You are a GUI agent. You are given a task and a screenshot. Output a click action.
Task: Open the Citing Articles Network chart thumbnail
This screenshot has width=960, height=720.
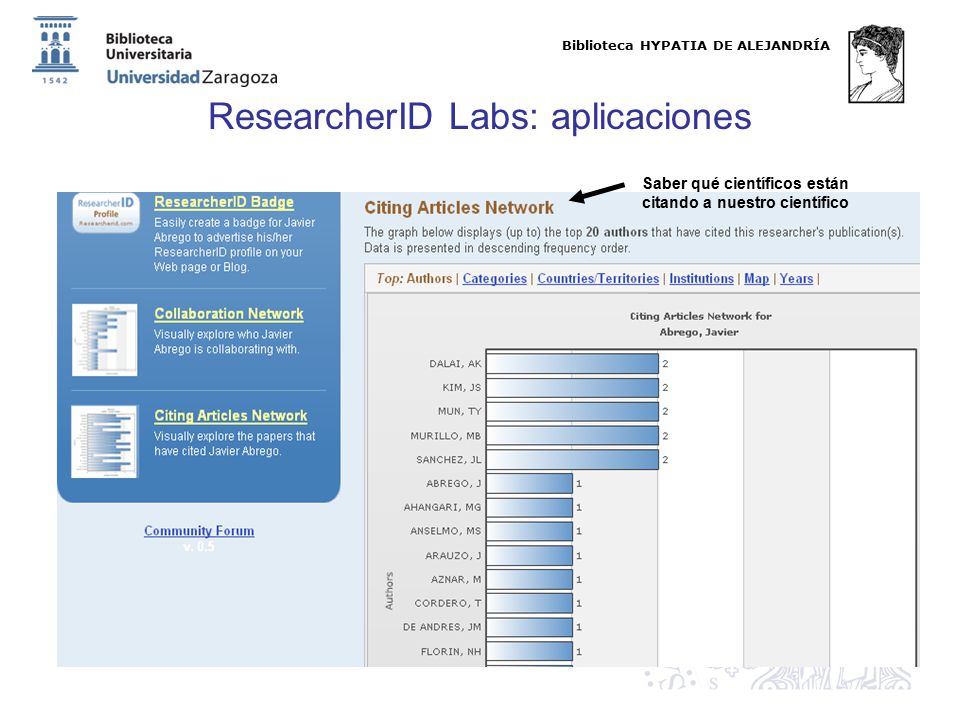coord(105,441)
